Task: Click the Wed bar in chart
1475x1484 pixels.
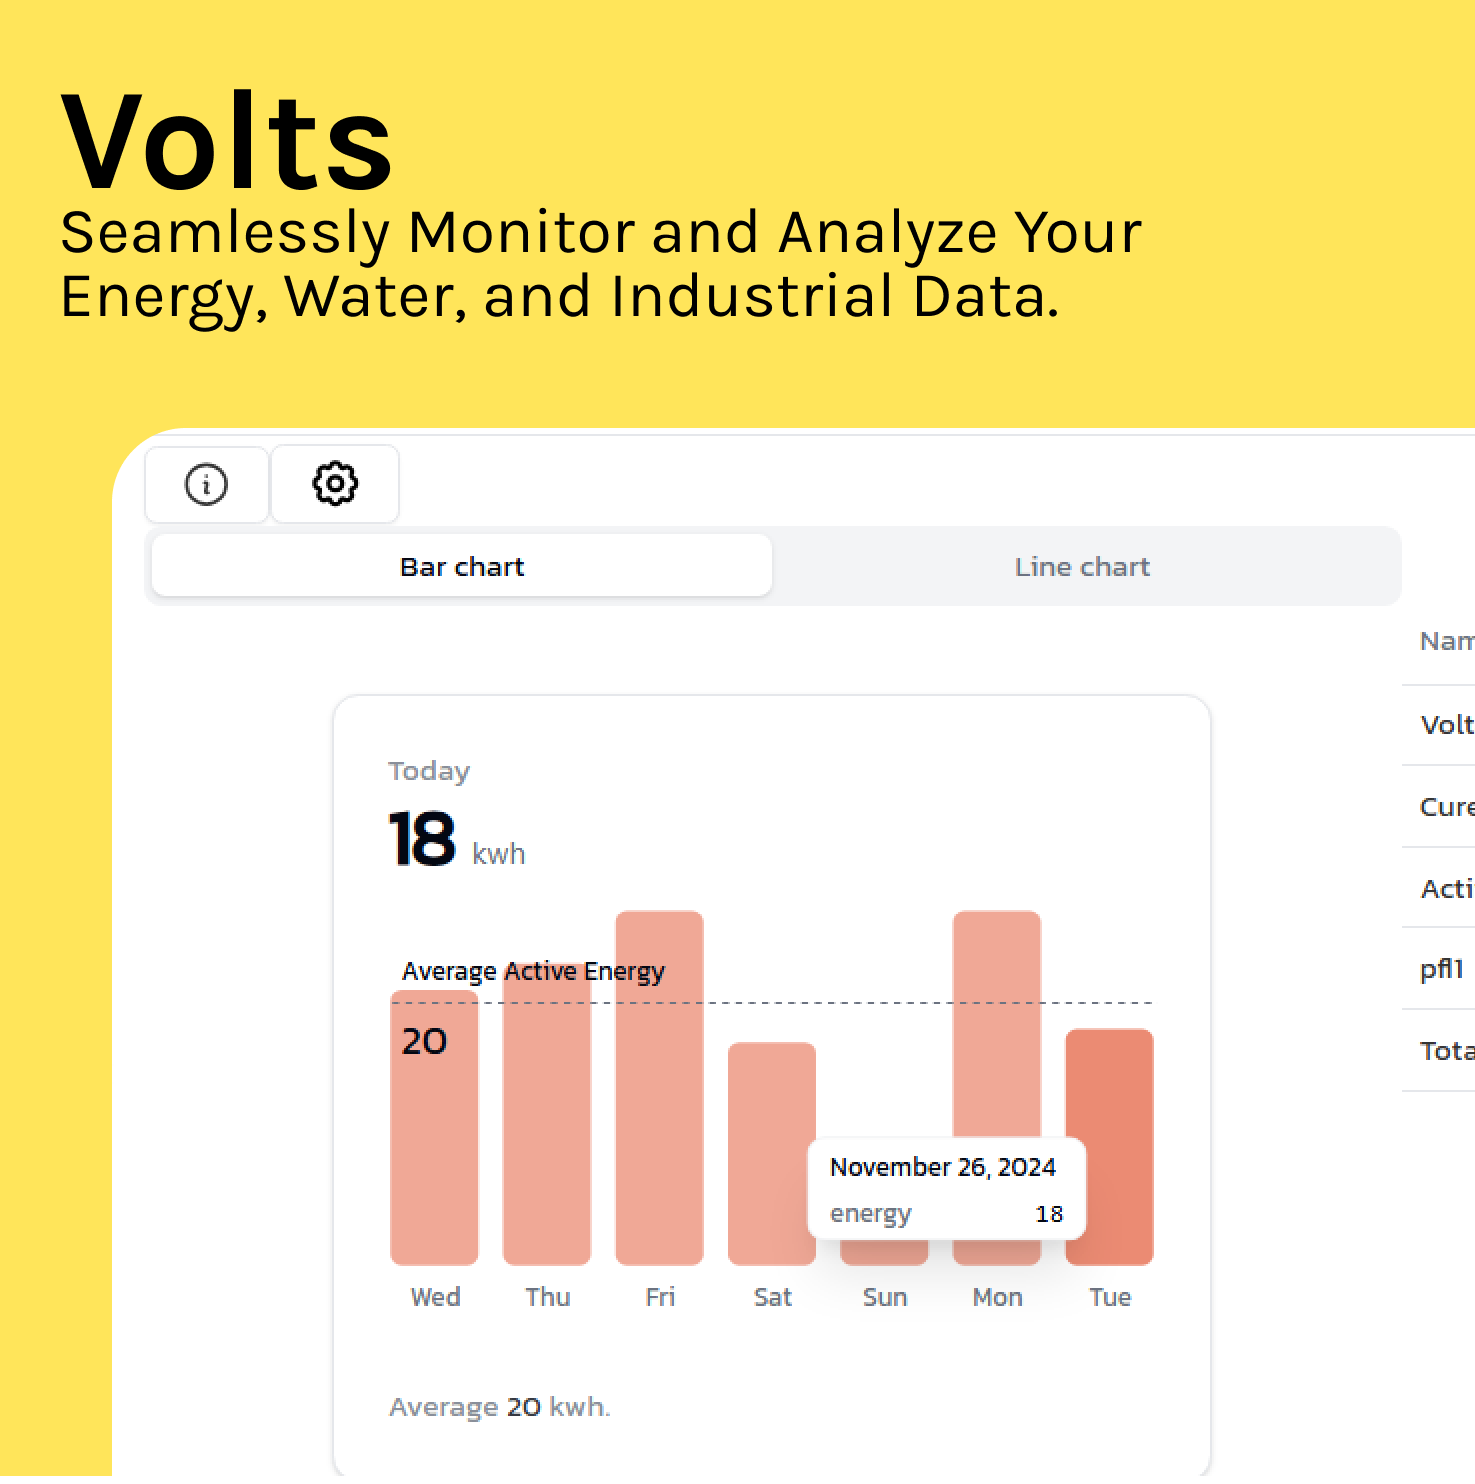Action: coord(434,1150)
